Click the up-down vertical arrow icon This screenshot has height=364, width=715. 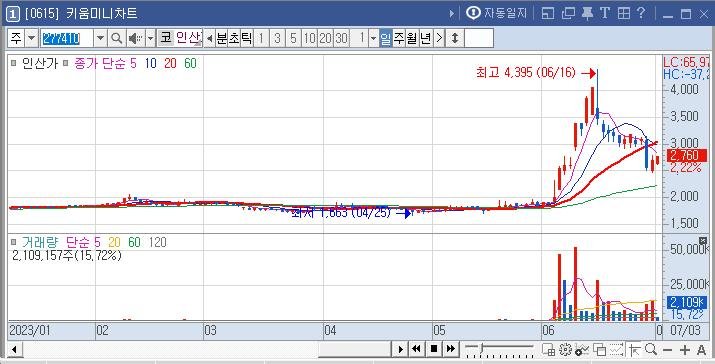click(x=455, y=39)
